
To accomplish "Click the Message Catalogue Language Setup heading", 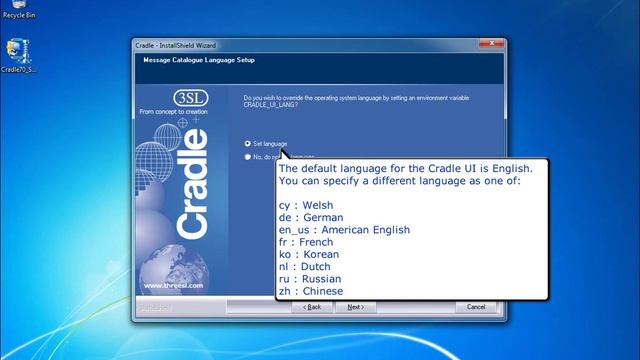I will 199,60.
